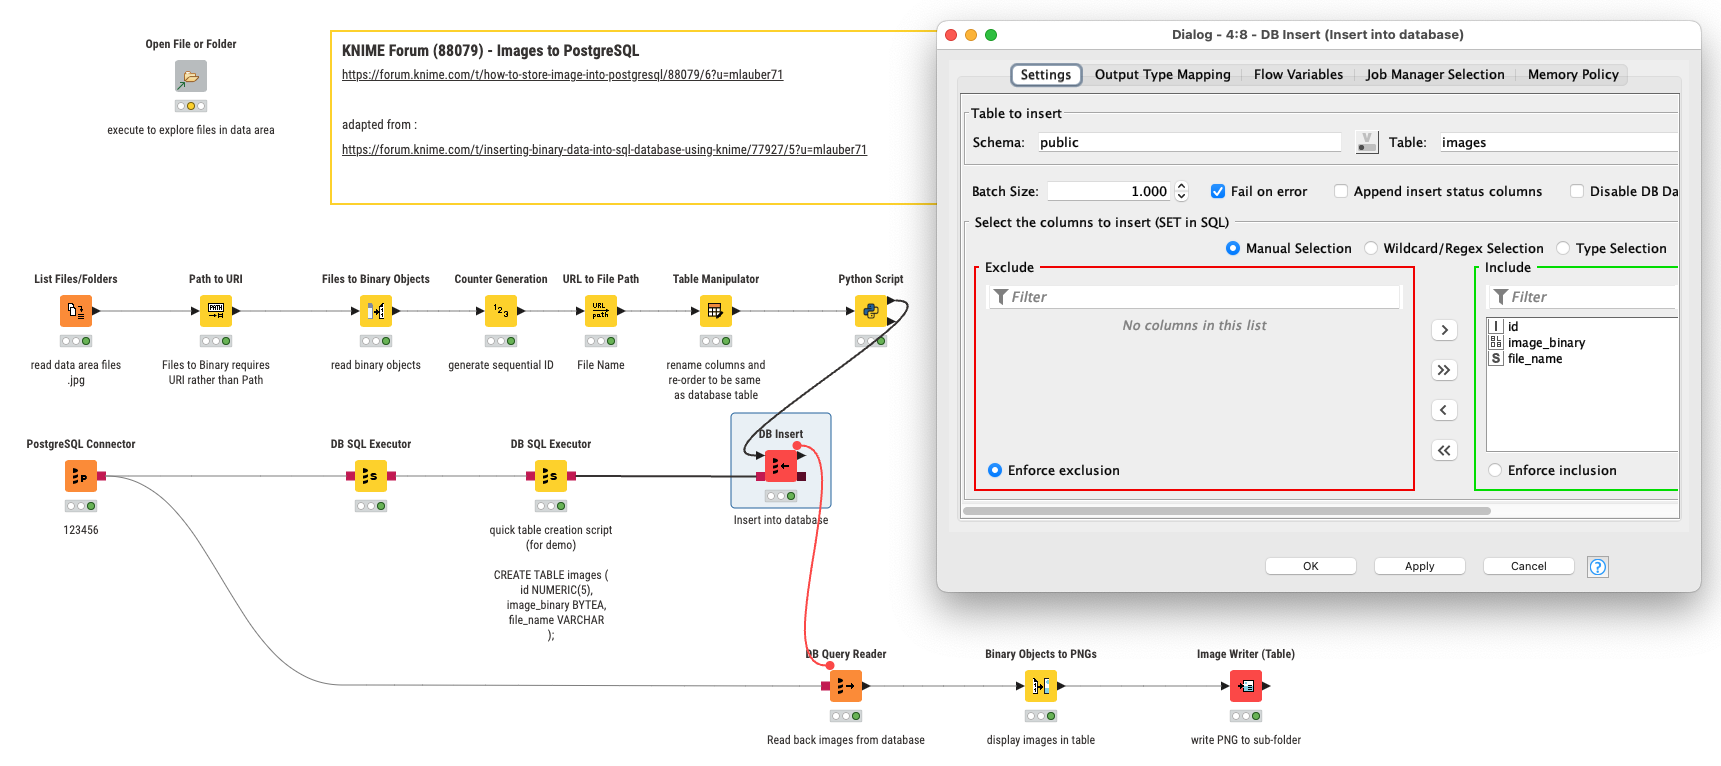1721x766 pixels.
Task: Click the URL to File Path node
Action: coord(601,311)
